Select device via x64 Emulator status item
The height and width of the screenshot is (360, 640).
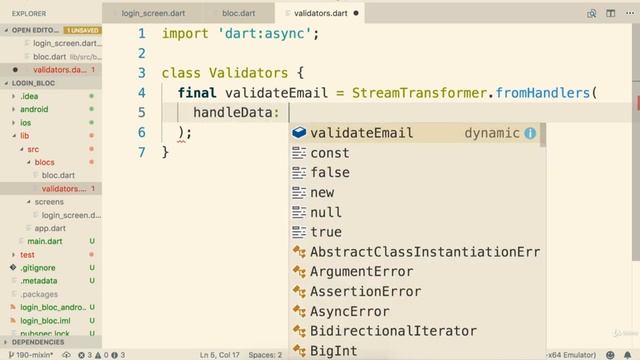point(571,355)
